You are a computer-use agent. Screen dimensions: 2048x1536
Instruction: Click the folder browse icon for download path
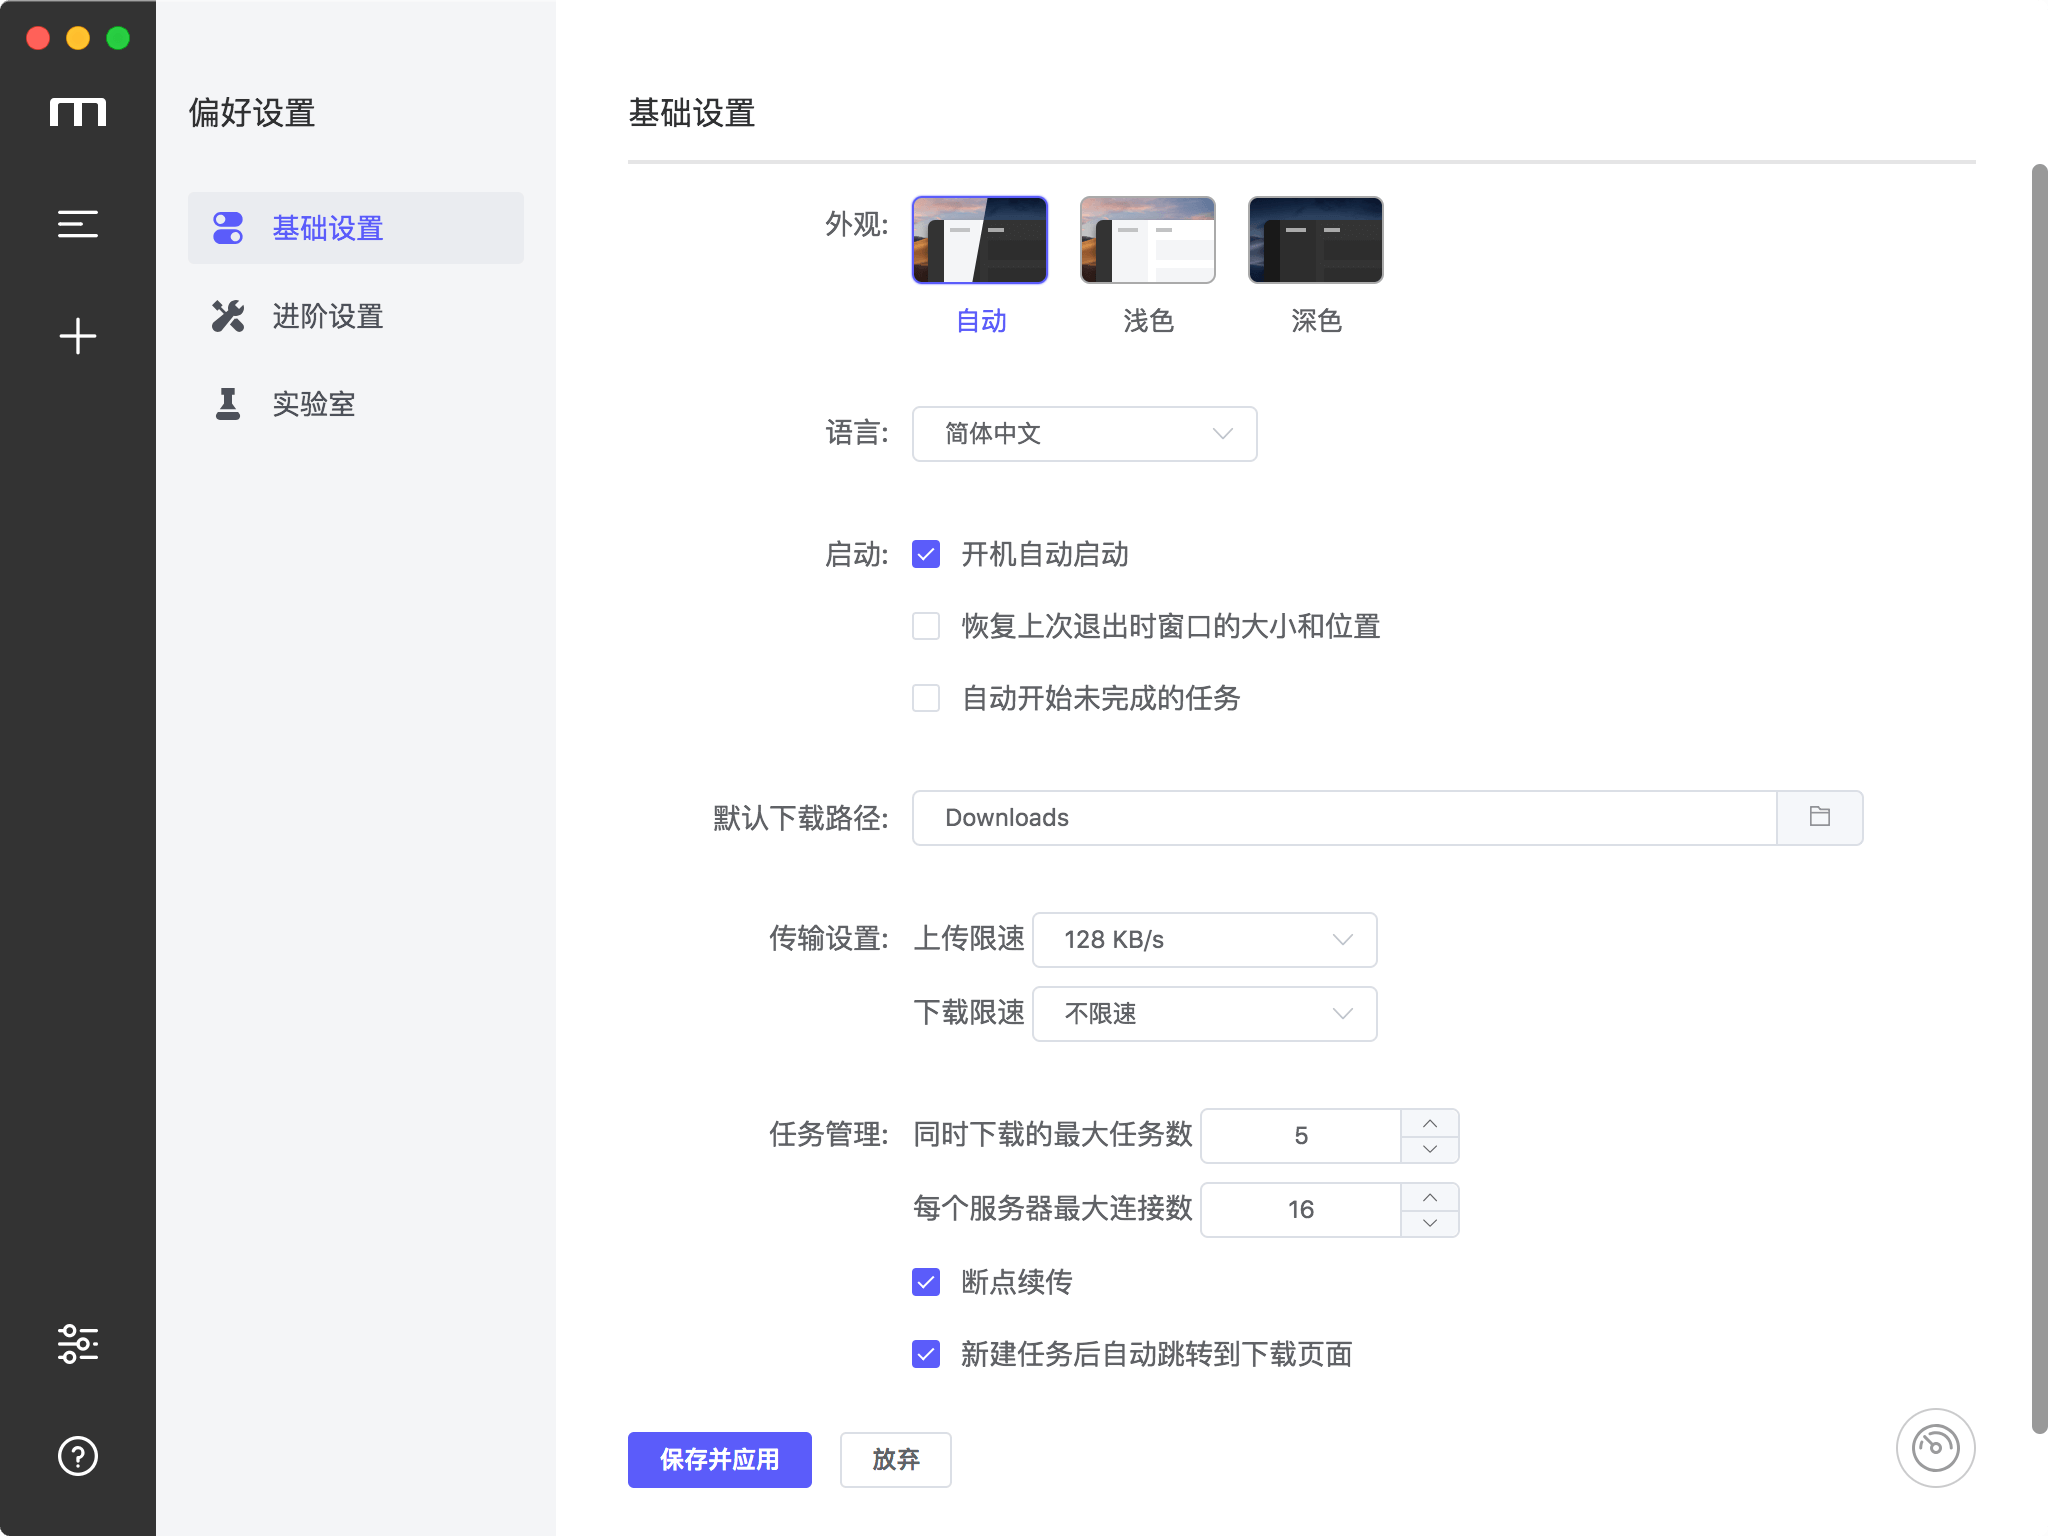(1819, 816)
